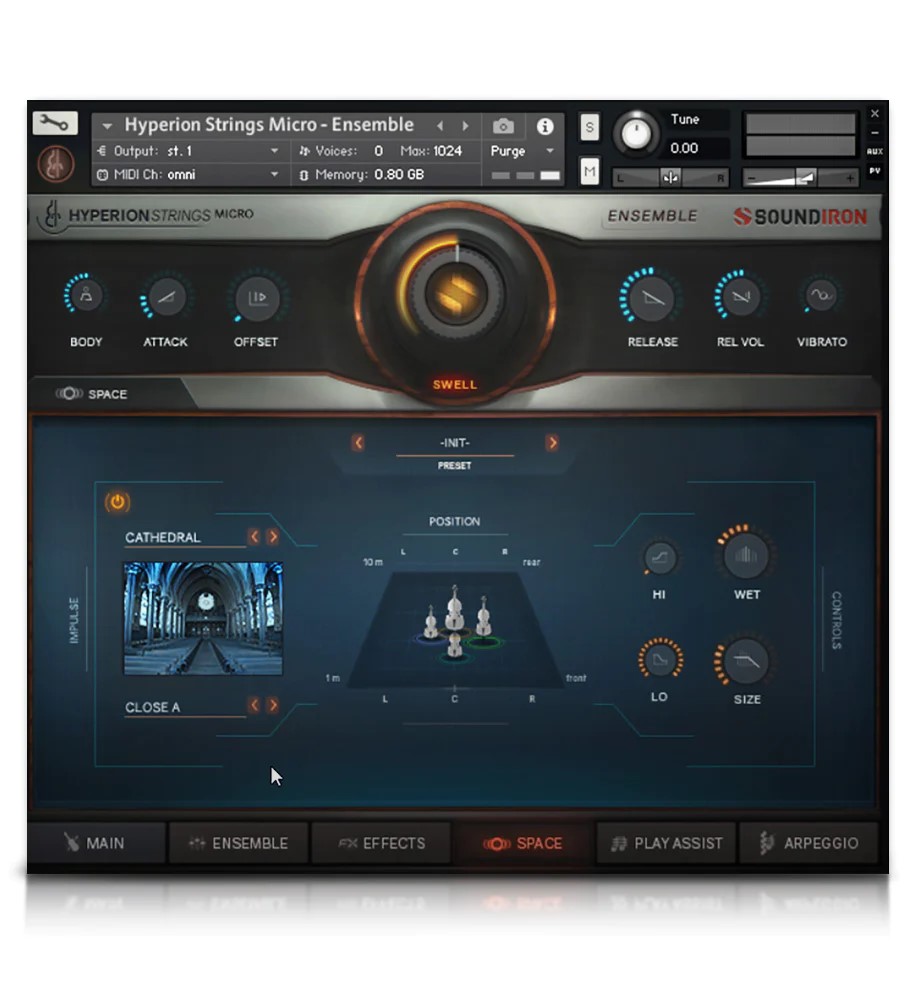Open the EFFECTS tab
The image size is (911, 1002).
(381, 843)
